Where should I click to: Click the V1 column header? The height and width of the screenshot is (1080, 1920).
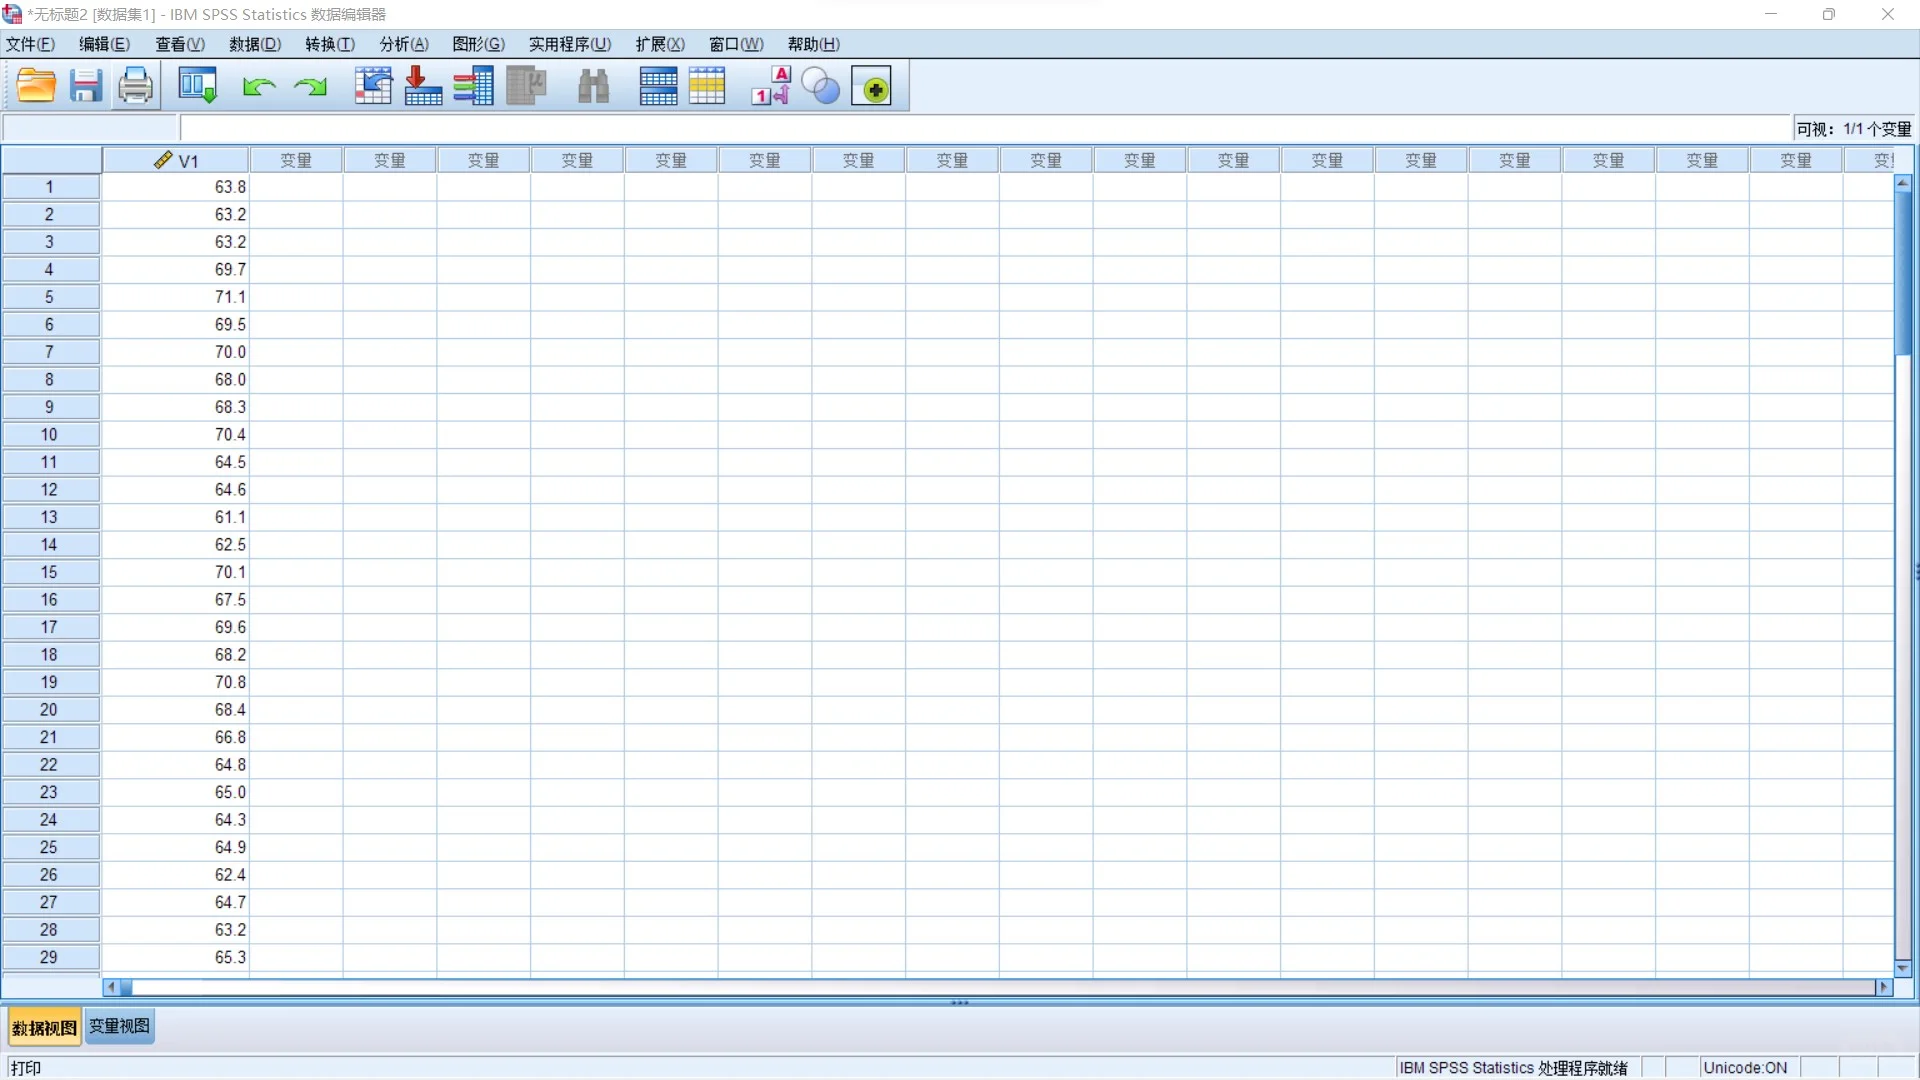[176, 160]
